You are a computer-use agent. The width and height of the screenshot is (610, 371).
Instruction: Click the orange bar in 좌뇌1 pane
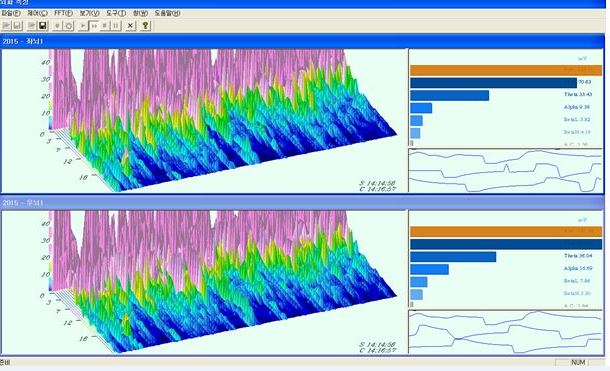click(506, 70)
